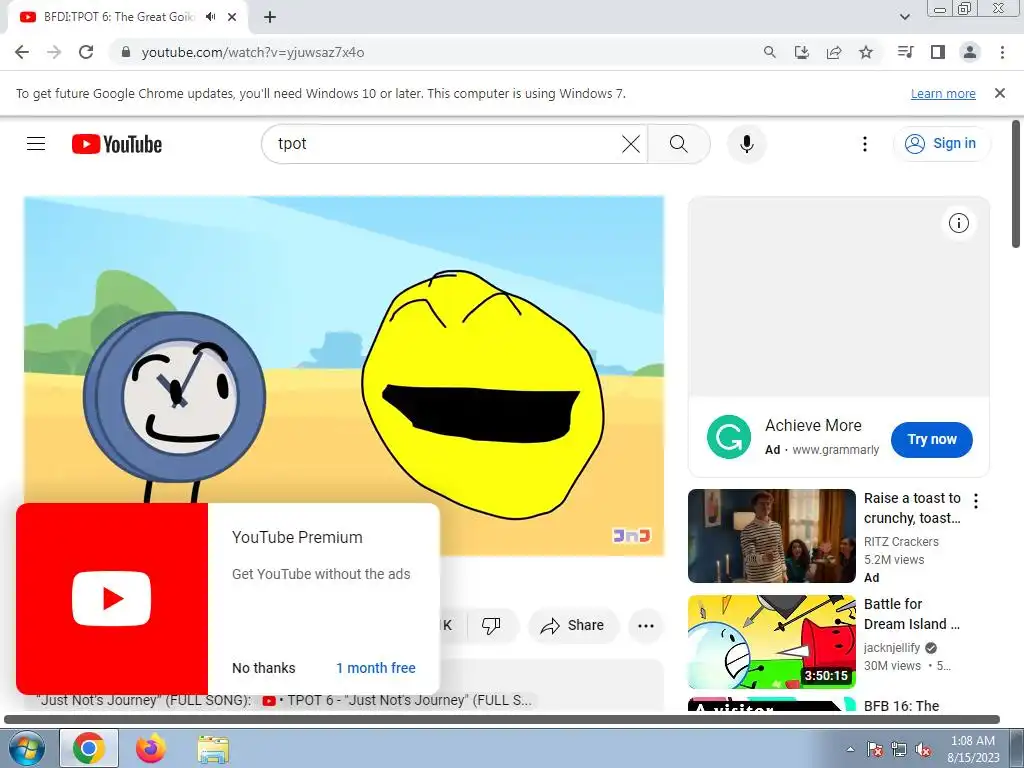Open the YouTube hamburger guide menu
The height and width of the screenshot is (768, 1024).
(x=36, y=144)
